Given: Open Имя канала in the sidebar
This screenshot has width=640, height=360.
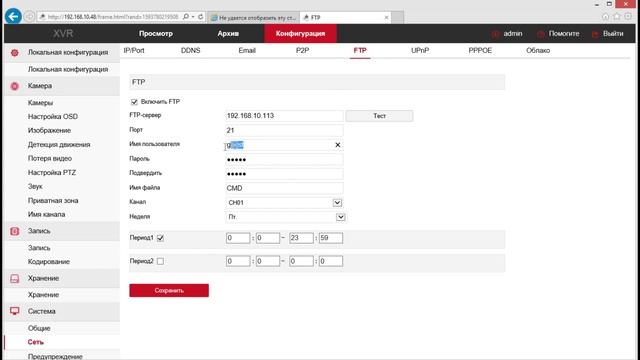Looking at the screenshot, I should (47, 215).
